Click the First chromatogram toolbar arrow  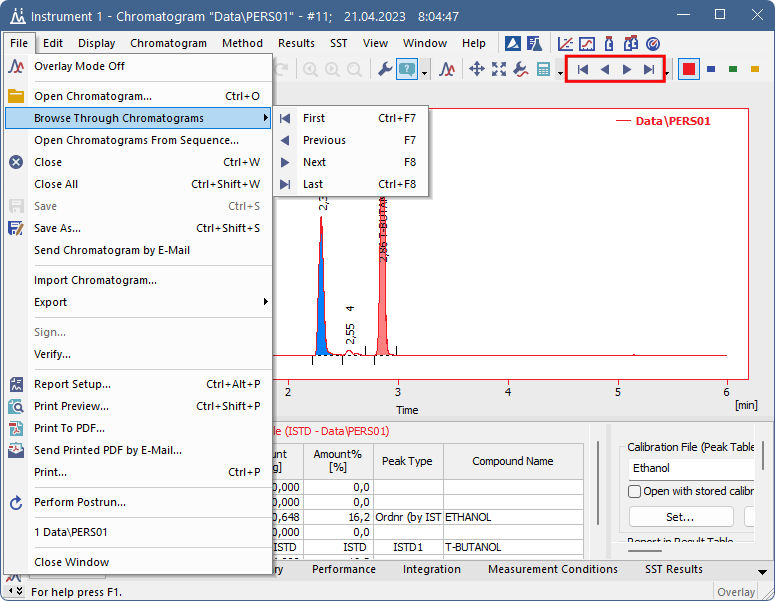tap(582, 70)
